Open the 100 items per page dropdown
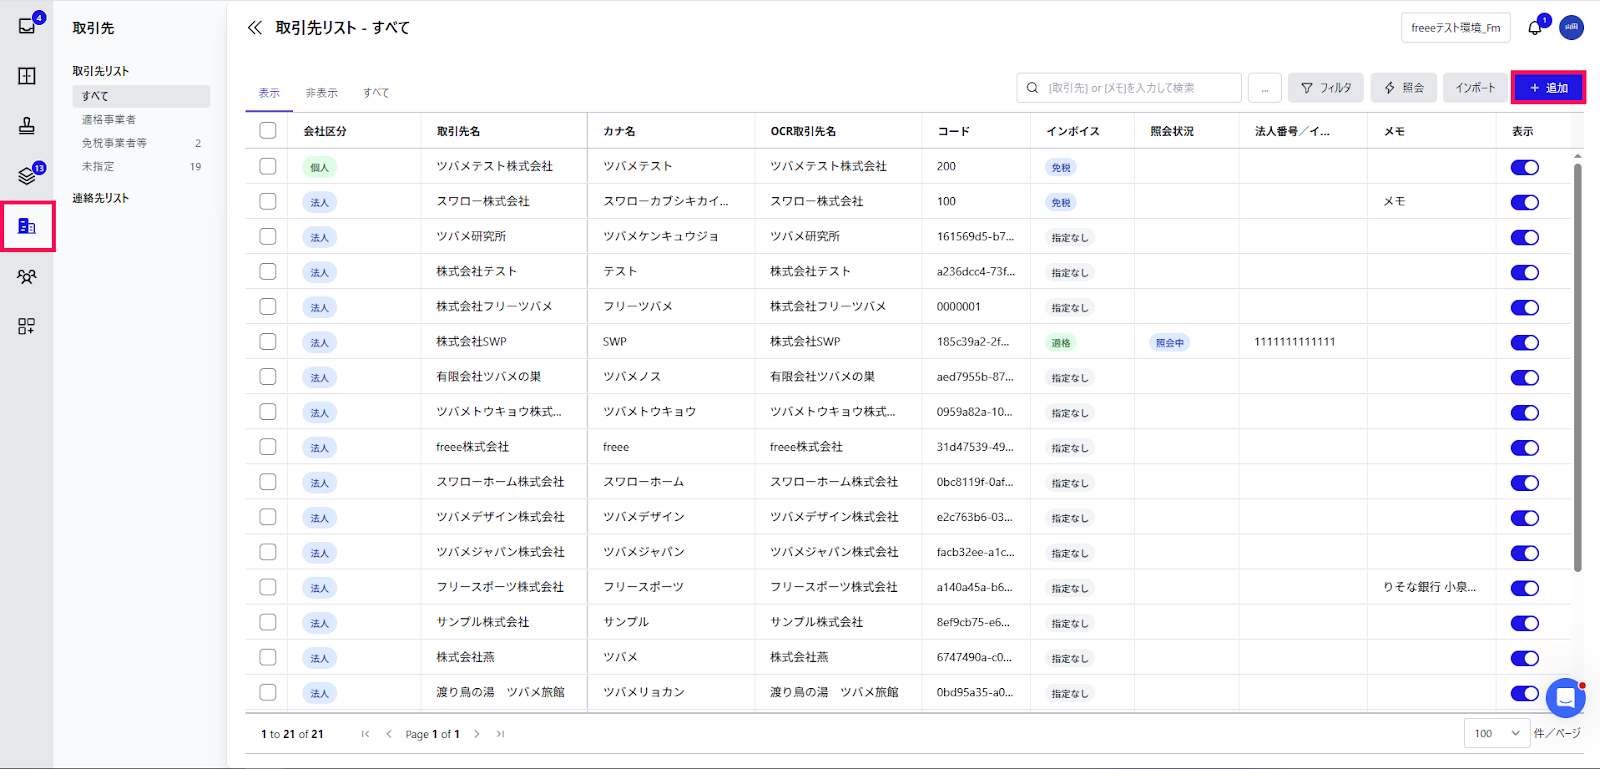 [1497, 733]
